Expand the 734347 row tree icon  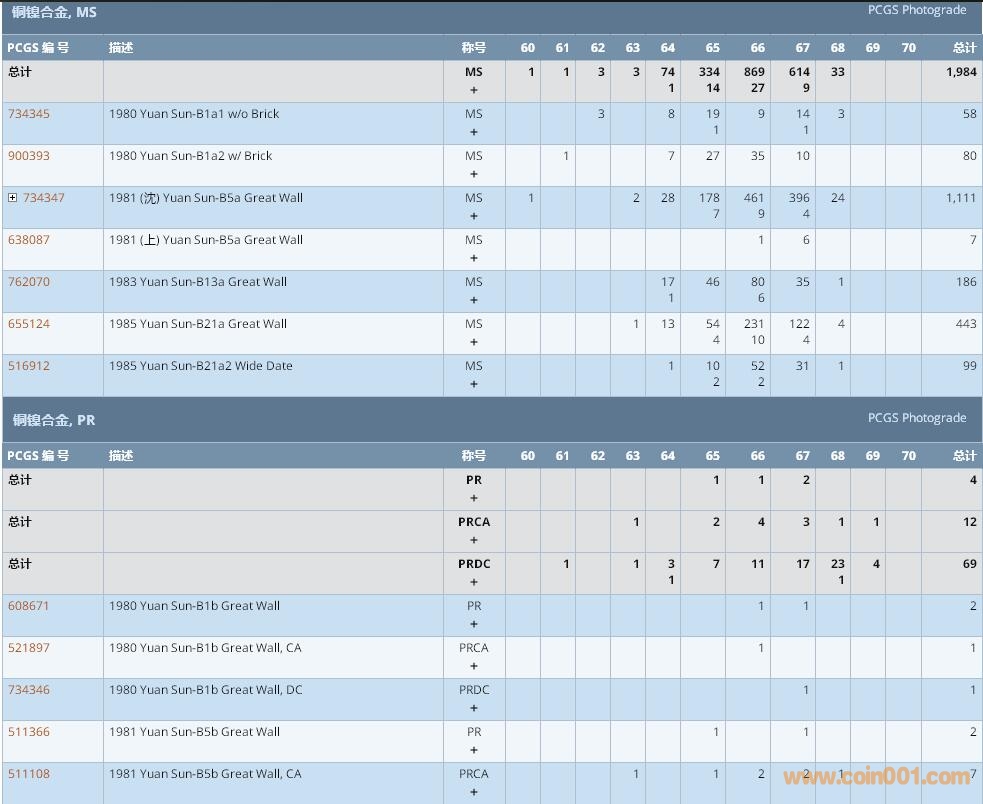[x=13, y=198]
